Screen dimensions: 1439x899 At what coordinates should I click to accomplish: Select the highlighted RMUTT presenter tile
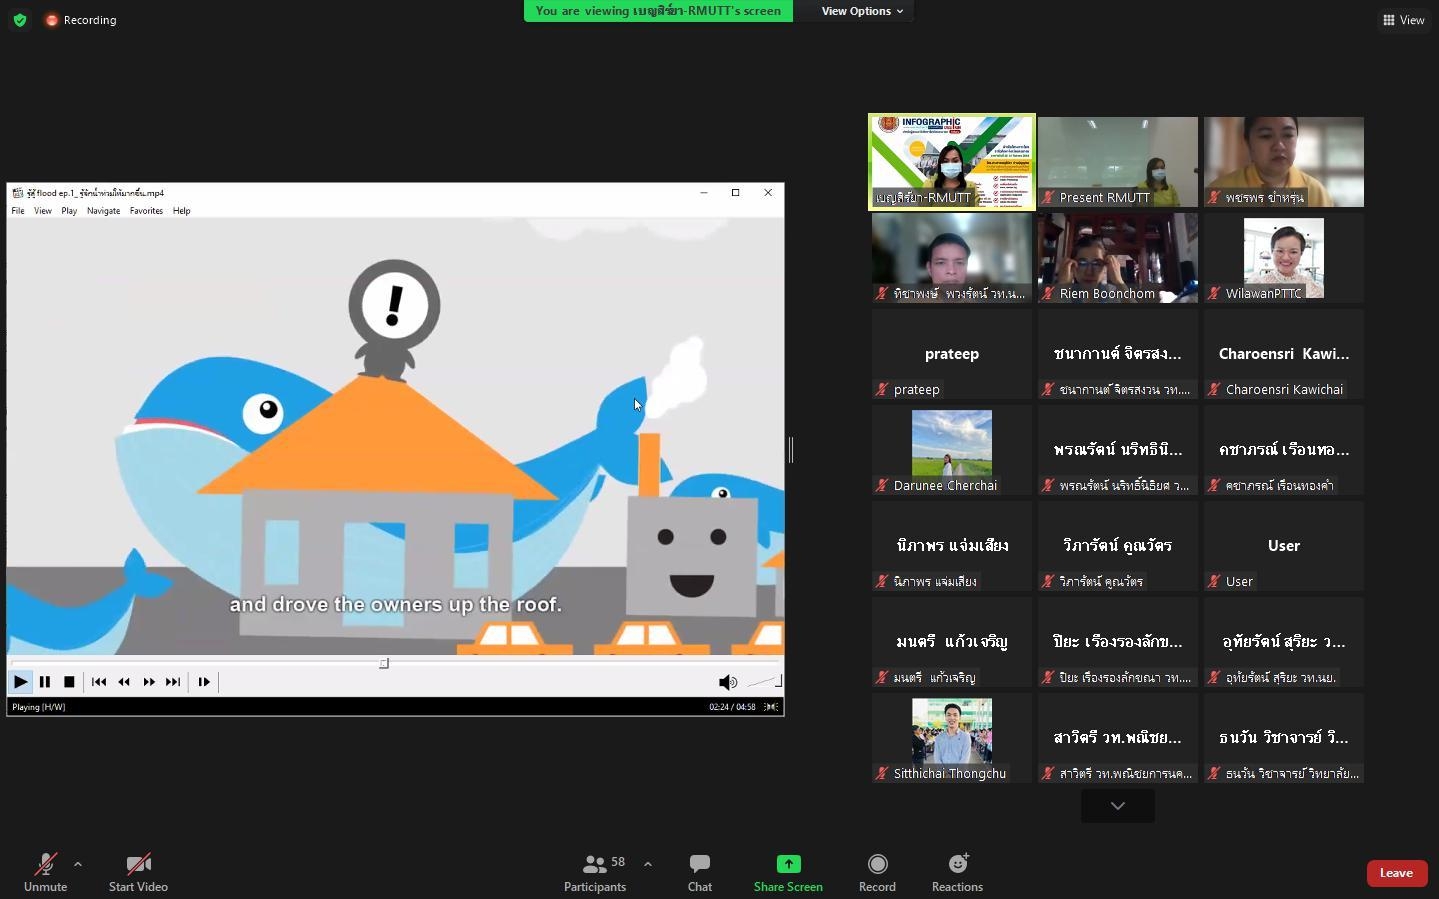click(x=952, y=162)
